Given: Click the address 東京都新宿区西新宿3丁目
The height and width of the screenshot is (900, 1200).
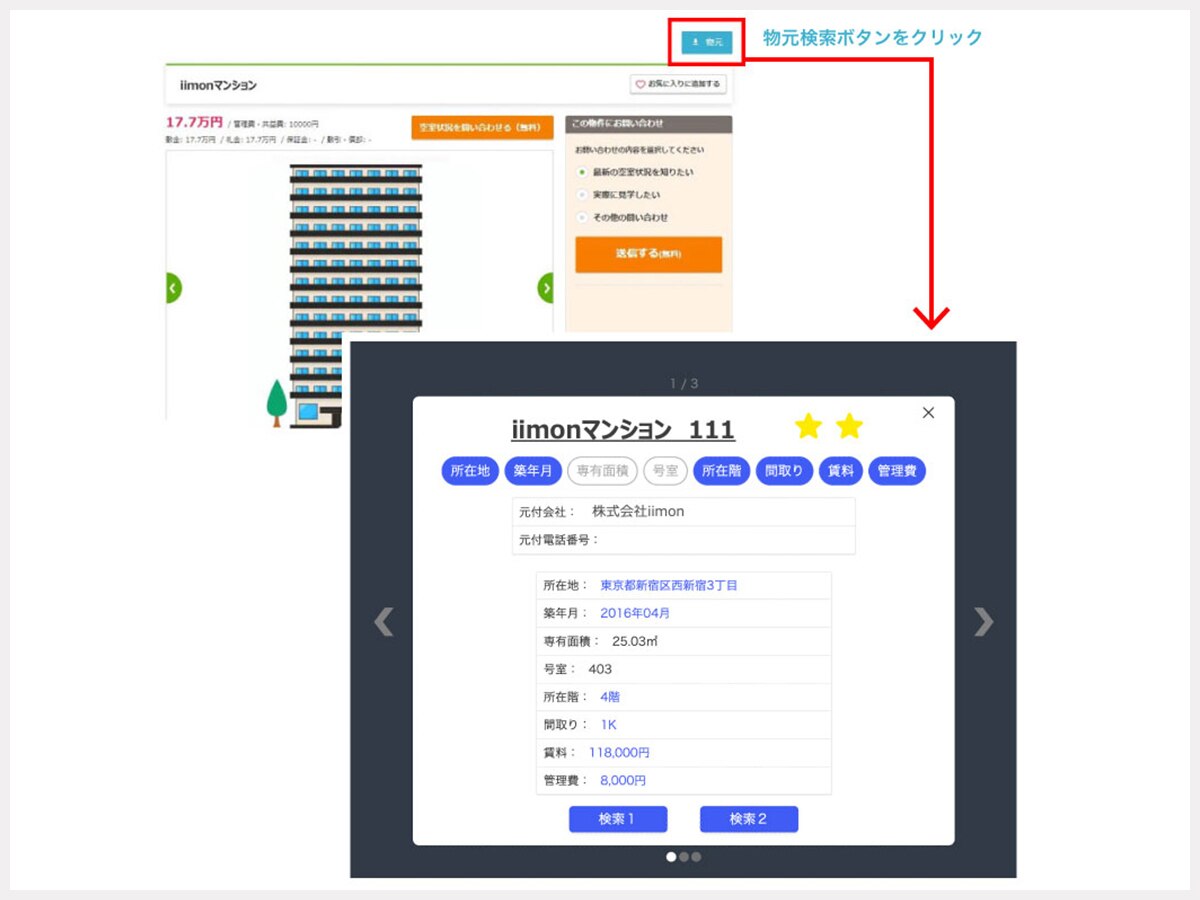Looking at the screenshot, I should tap(669, 585).
